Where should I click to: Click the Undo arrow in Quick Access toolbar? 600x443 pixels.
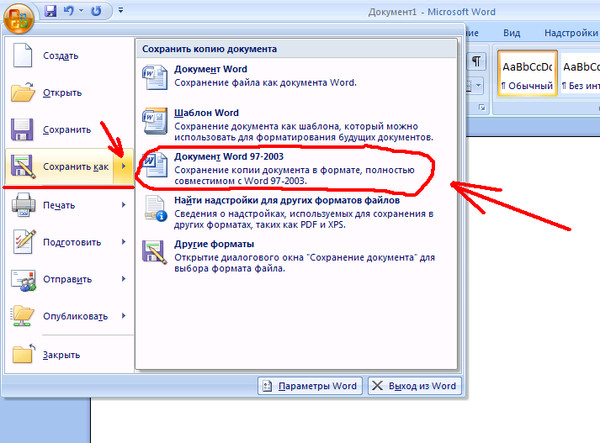pyautogui.click(x=69, y=11)
